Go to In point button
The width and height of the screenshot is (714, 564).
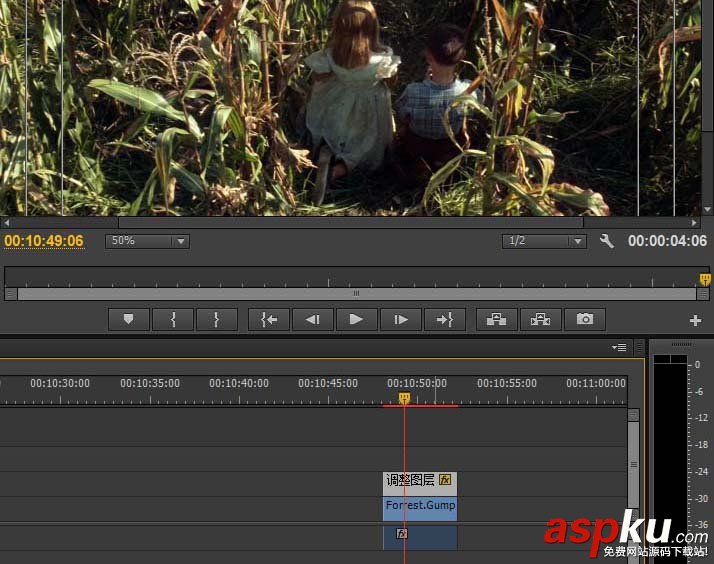pos(269,319)
